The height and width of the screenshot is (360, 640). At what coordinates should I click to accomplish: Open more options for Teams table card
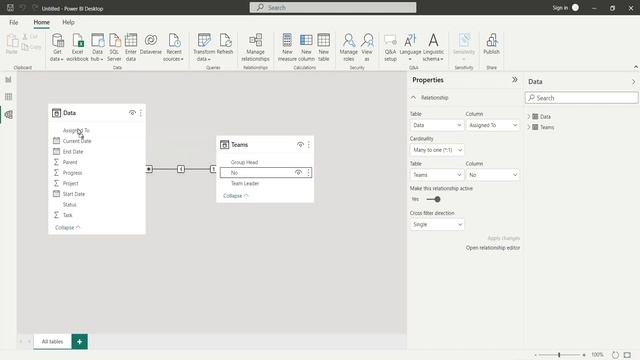(x=309, y=144)
